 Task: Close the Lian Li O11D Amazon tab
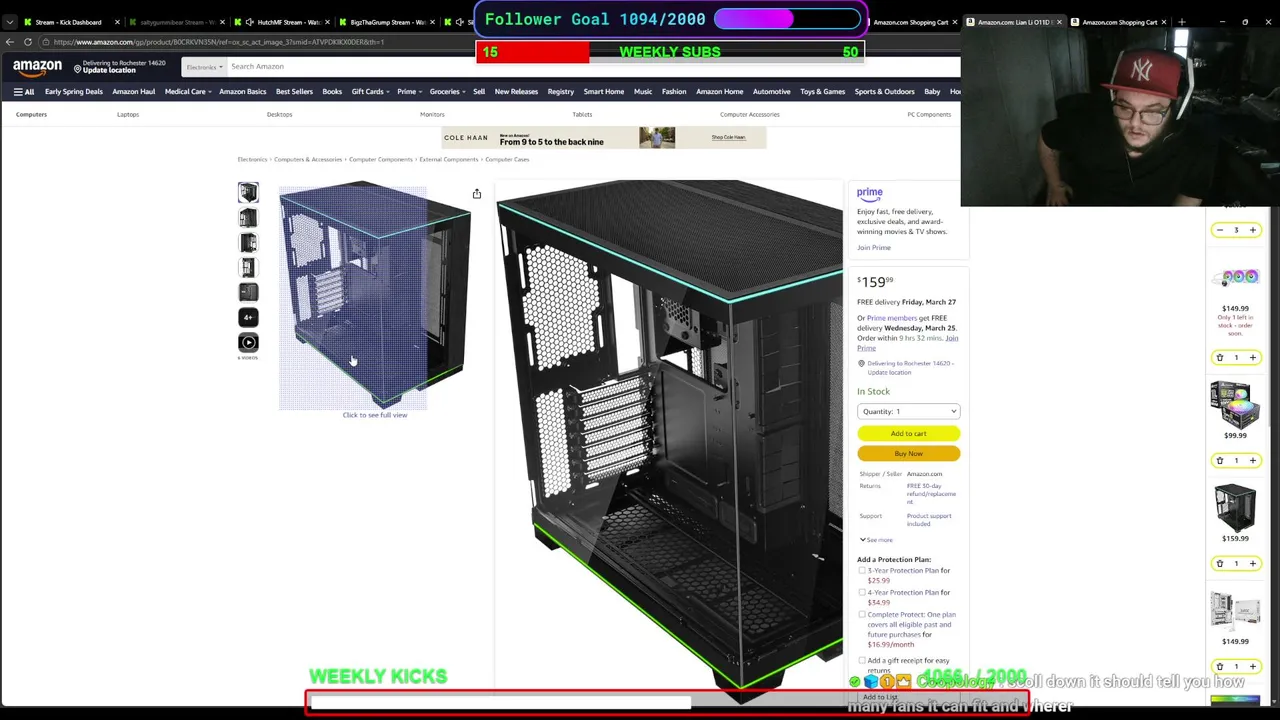[1059, 22]
